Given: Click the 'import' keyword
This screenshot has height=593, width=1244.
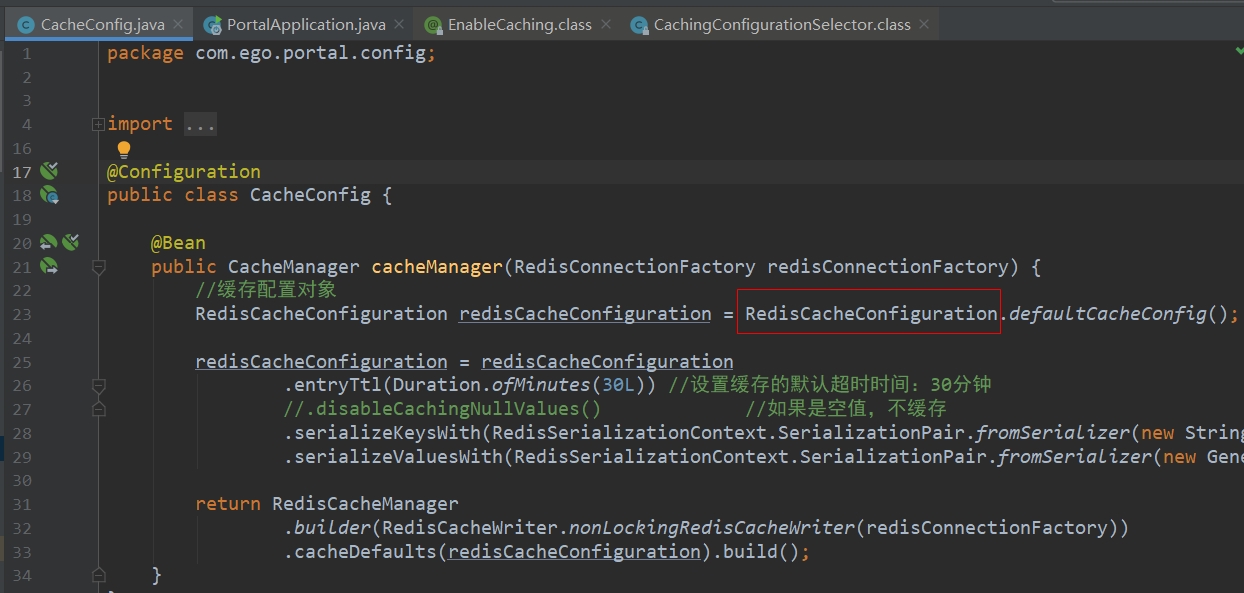Looking at the screenshot, I should click(x=140, y=124).
